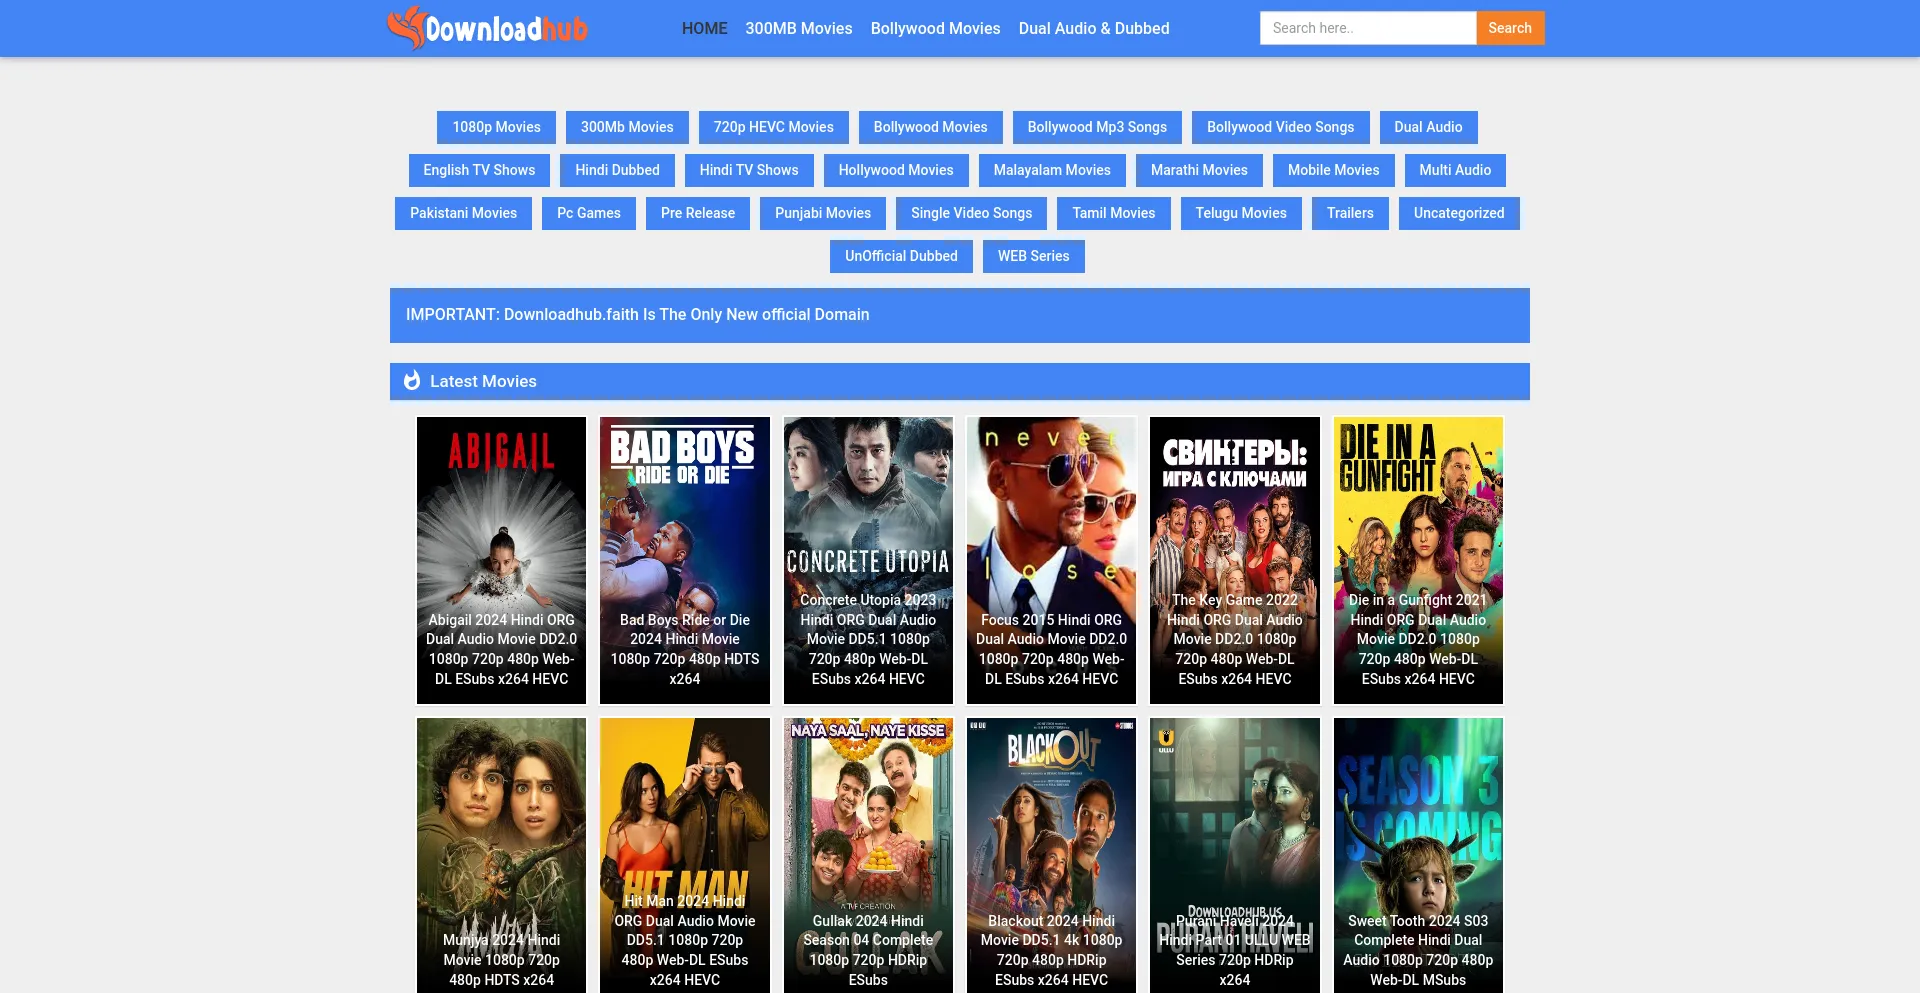Open the Dual Audio & Dubbed section

[x=1093, y=28]
